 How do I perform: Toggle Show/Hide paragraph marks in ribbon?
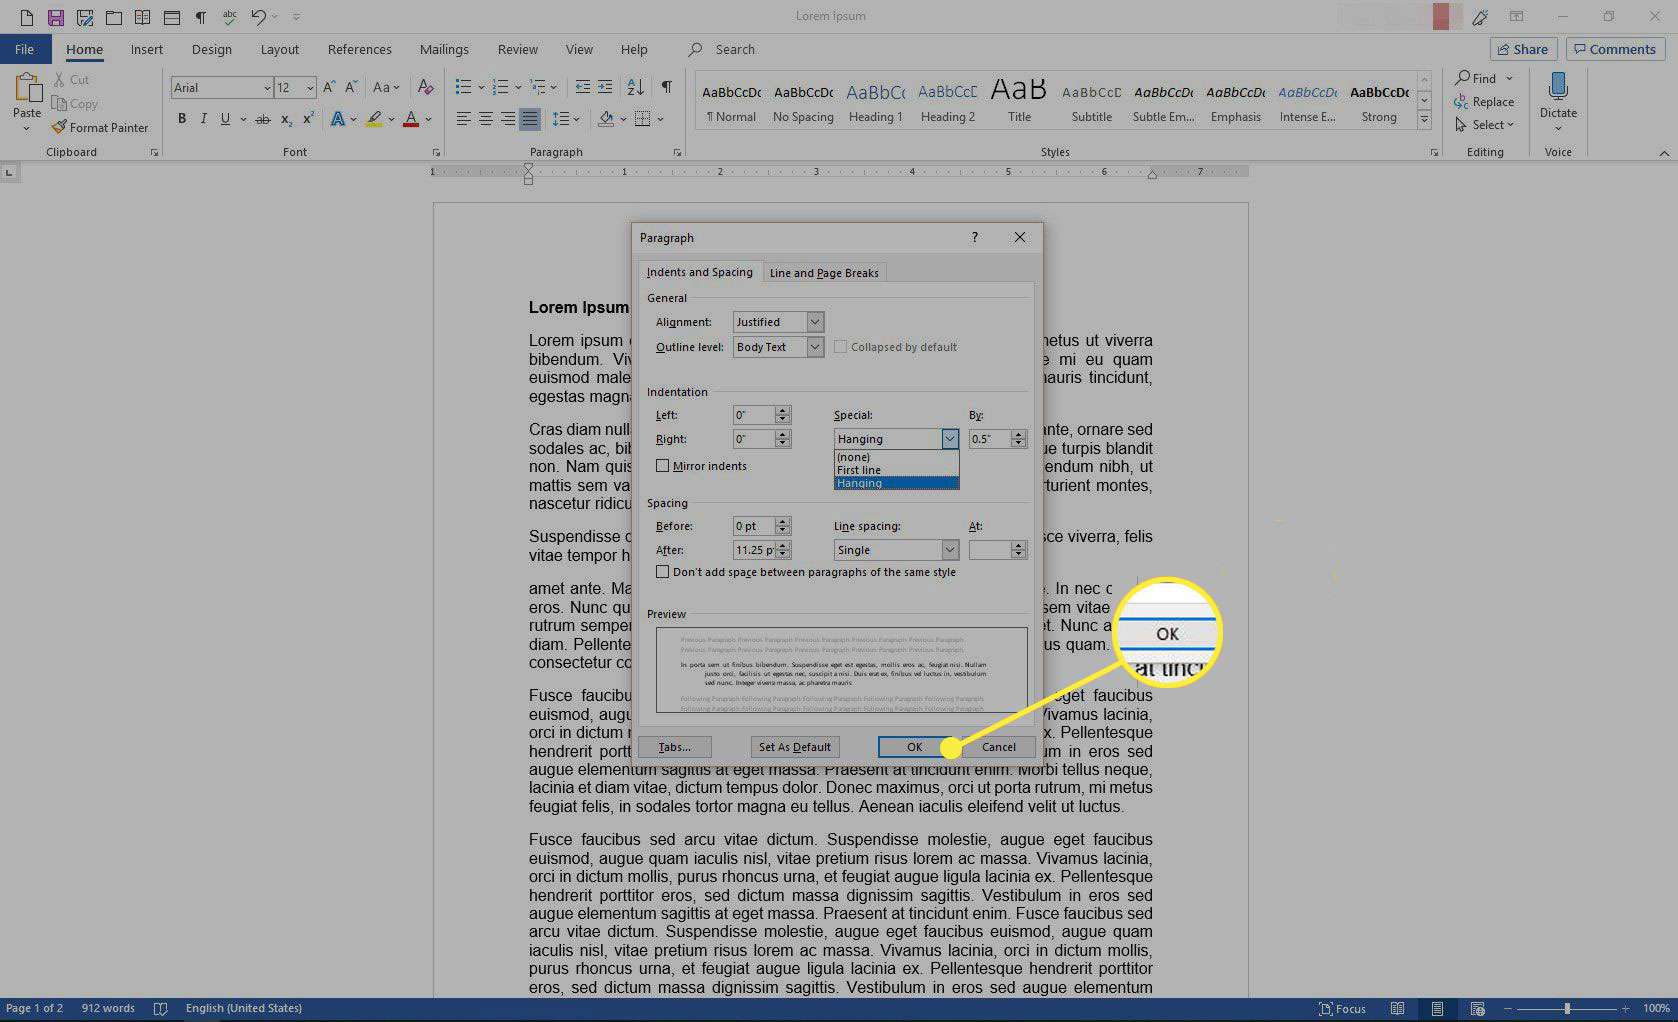pos(667,87)
